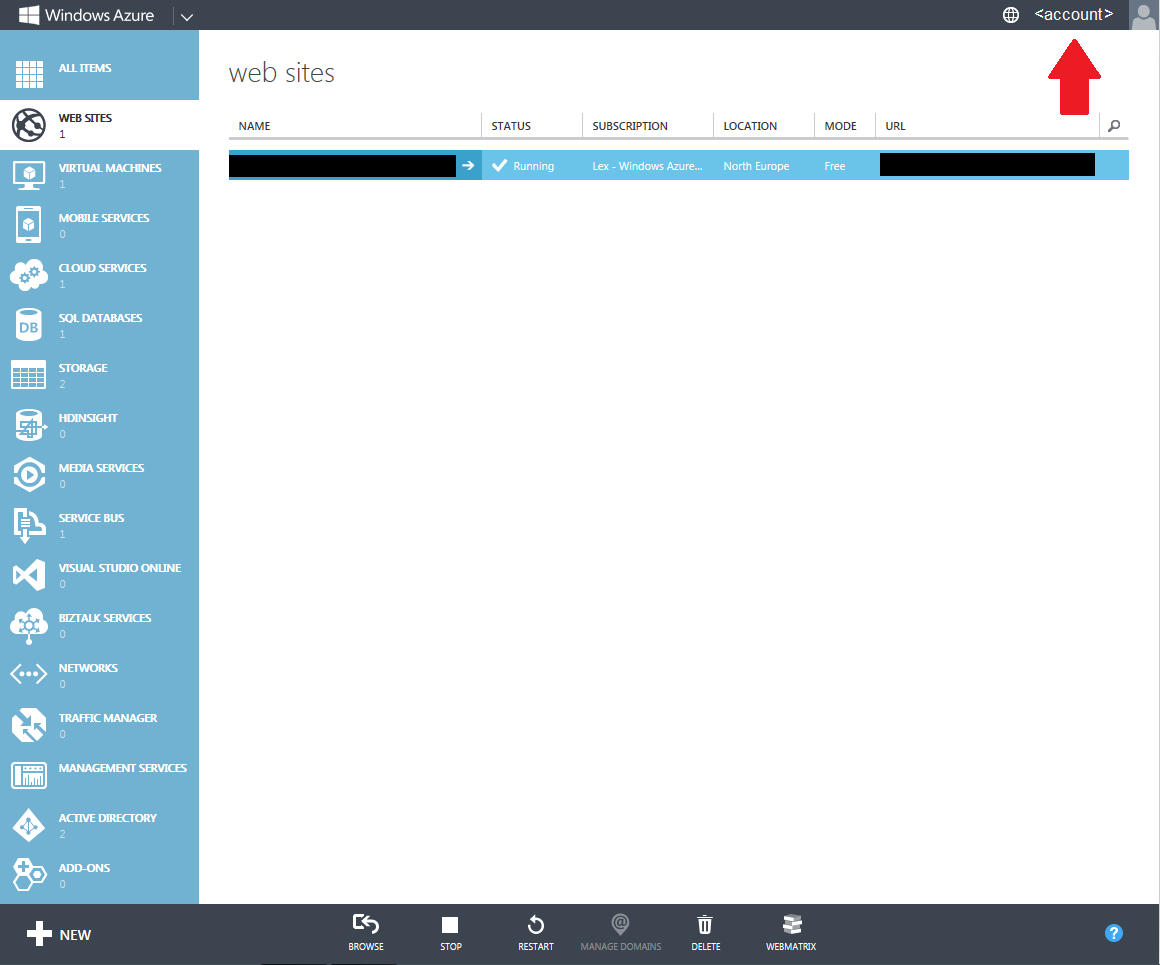1160x965 pixels.
Task: Open Storage table icon
Action: pyautogui.click(x=29, y=375)
